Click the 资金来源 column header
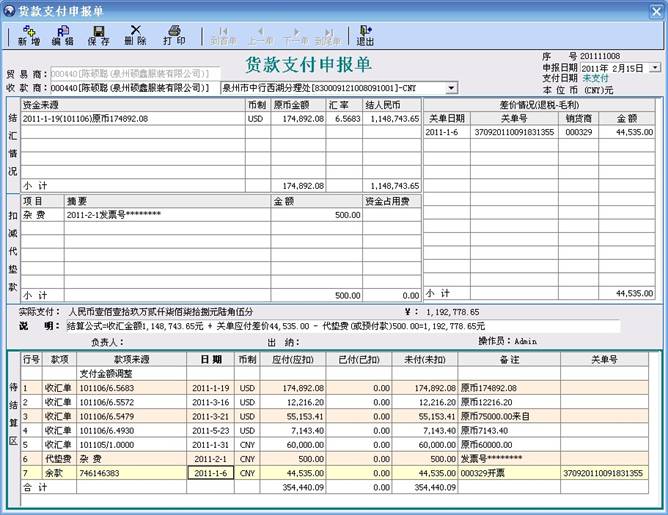 [133, 105]
